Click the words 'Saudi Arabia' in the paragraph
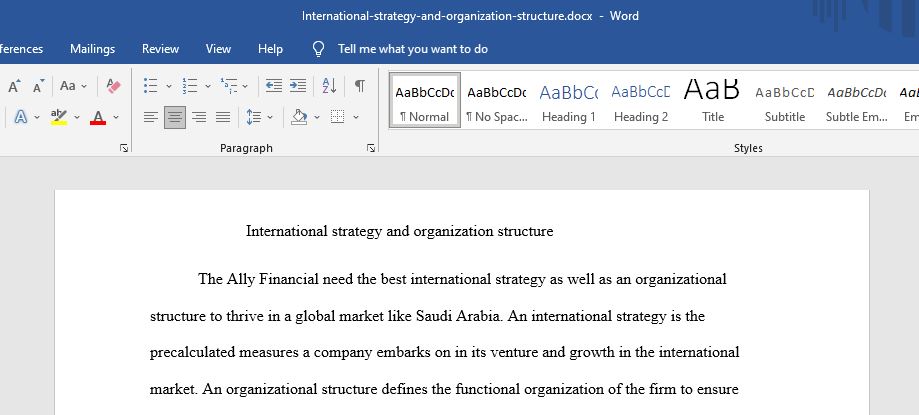 [x=458, y=317]
